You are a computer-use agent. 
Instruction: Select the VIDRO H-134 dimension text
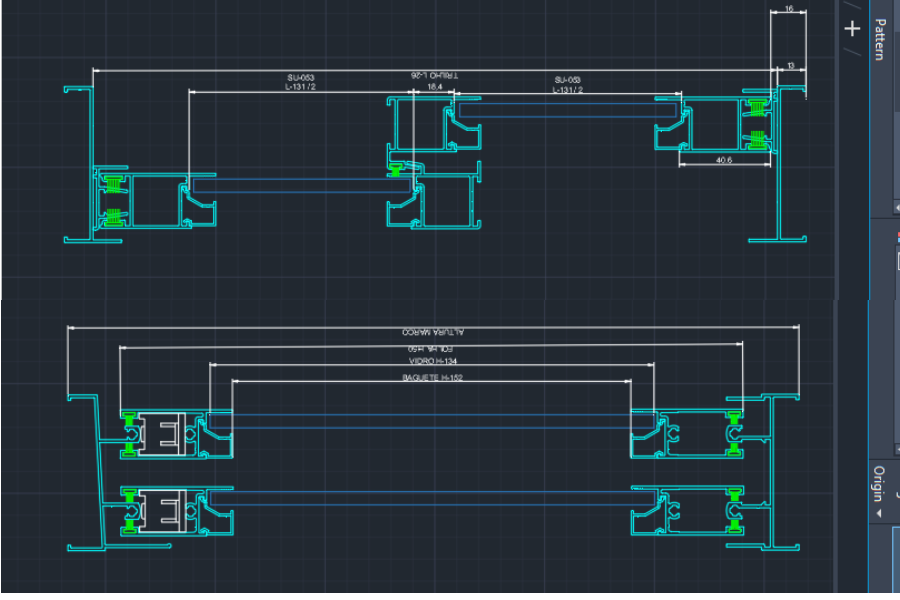[433, 360]
